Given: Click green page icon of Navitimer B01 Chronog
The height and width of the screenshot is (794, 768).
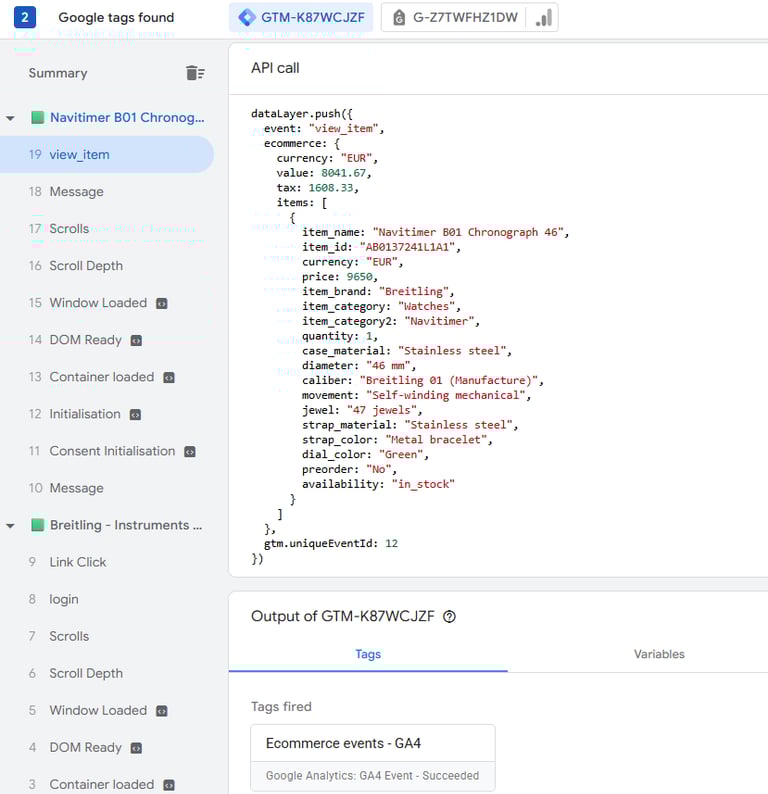Looking at the screenshot, I should (37, 117).
